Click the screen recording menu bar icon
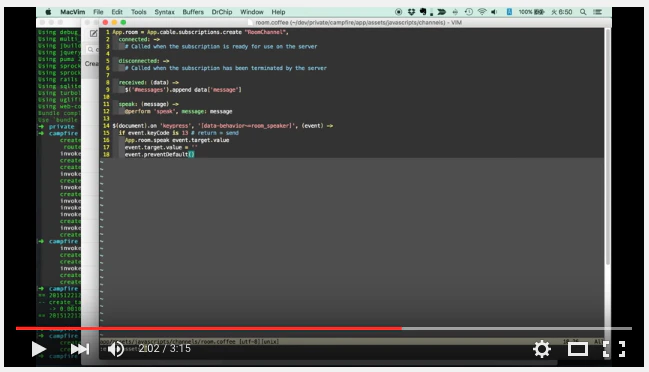 tap(399, 12)
